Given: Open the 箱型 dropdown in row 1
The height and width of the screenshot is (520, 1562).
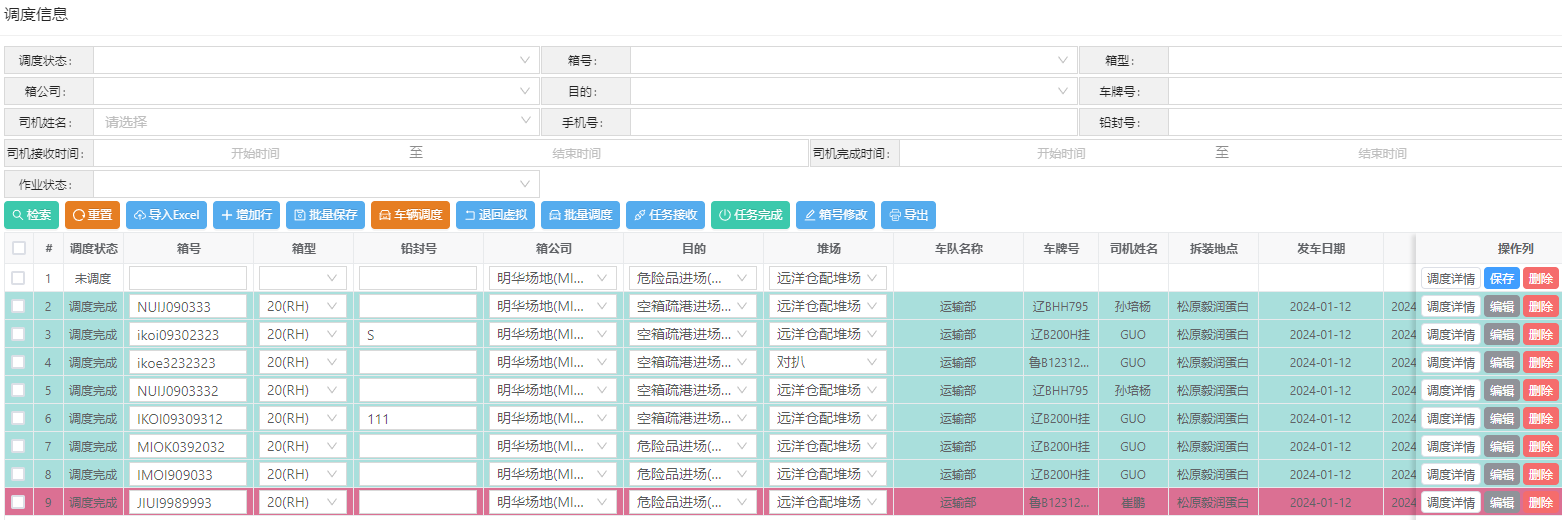Looking at the screenshot, I should click(x=303, y=278).
